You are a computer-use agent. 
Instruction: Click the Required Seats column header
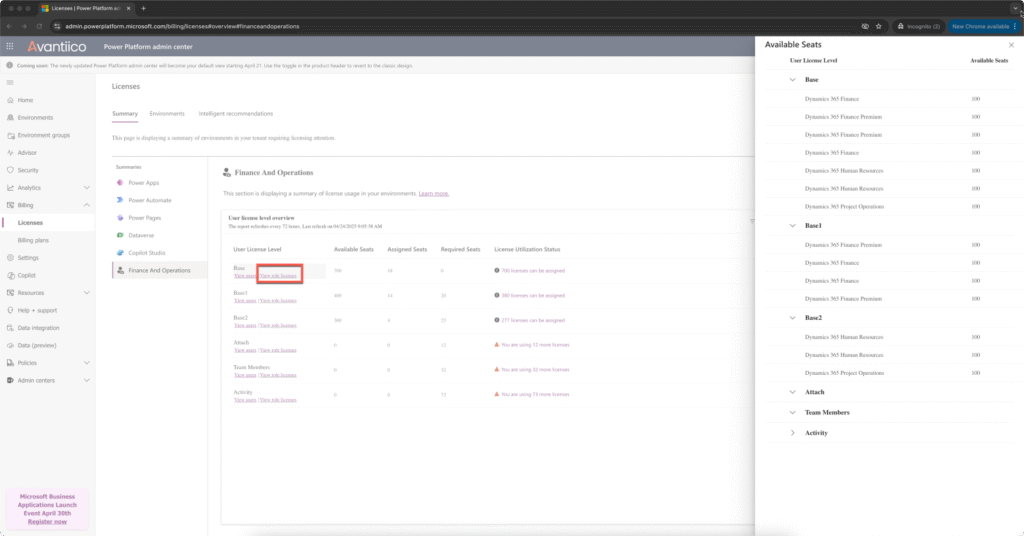pos(460,249)
